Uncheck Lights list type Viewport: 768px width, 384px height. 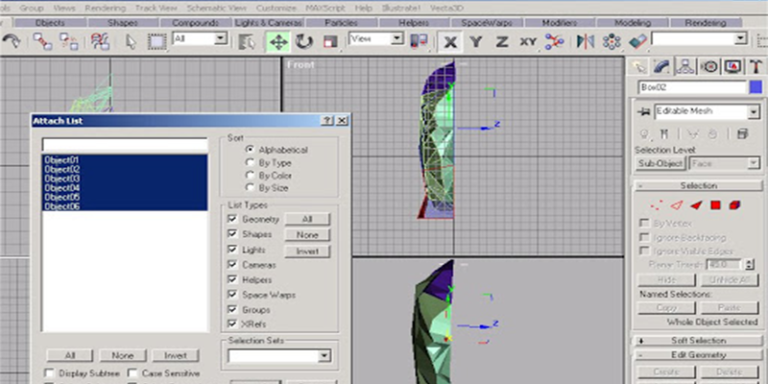232,249
